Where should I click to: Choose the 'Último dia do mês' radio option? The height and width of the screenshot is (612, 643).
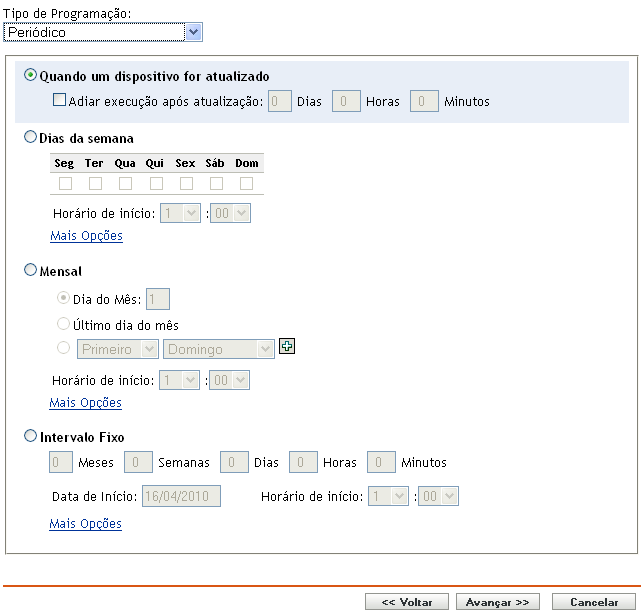(63, 324)
